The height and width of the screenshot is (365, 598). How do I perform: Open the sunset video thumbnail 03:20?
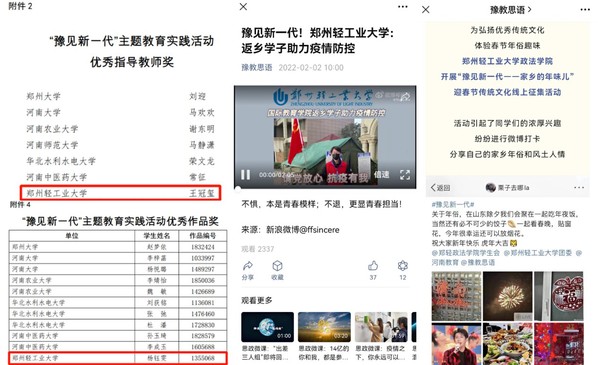(324, 327)
